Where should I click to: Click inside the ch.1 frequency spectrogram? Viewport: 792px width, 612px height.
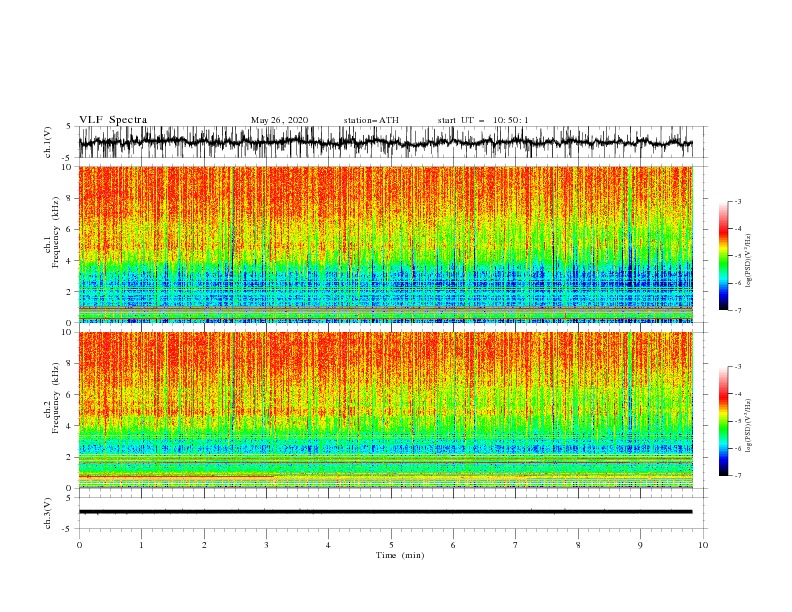tap(385, 244)
